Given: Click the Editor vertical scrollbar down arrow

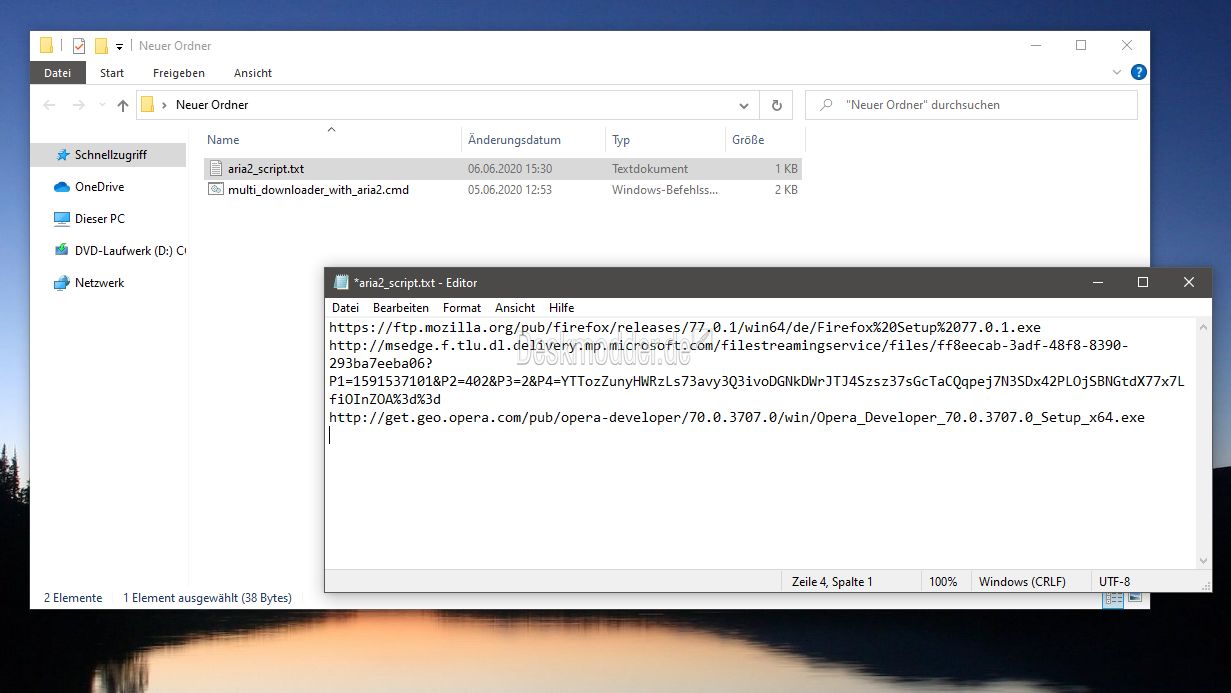Looking at the screenshot, I should tap(1203, 560).
